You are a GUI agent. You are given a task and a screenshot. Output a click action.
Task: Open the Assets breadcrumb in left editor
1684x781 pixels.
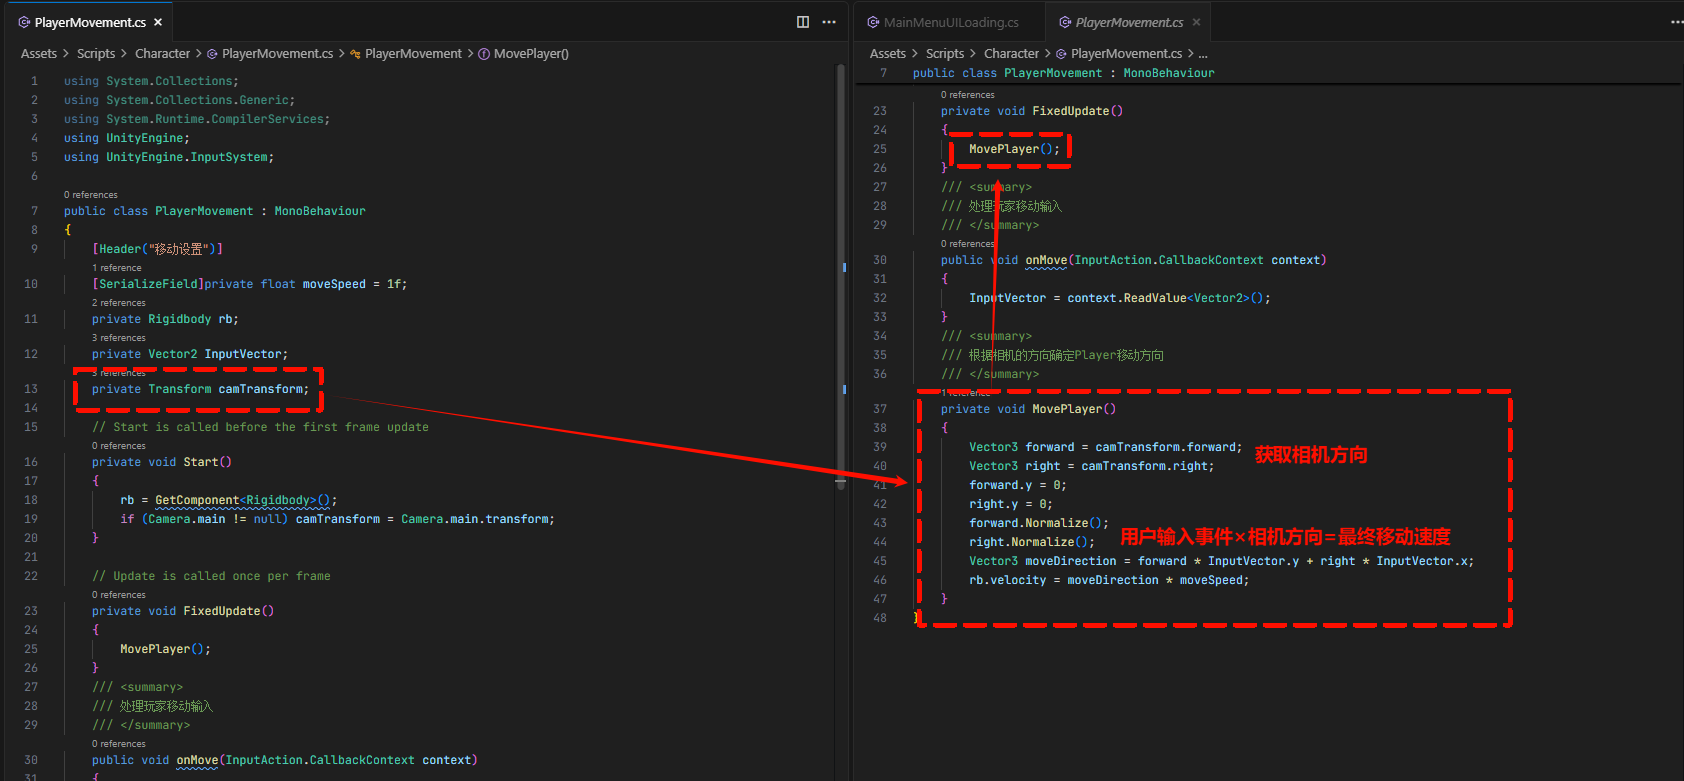tap(39, 54)
